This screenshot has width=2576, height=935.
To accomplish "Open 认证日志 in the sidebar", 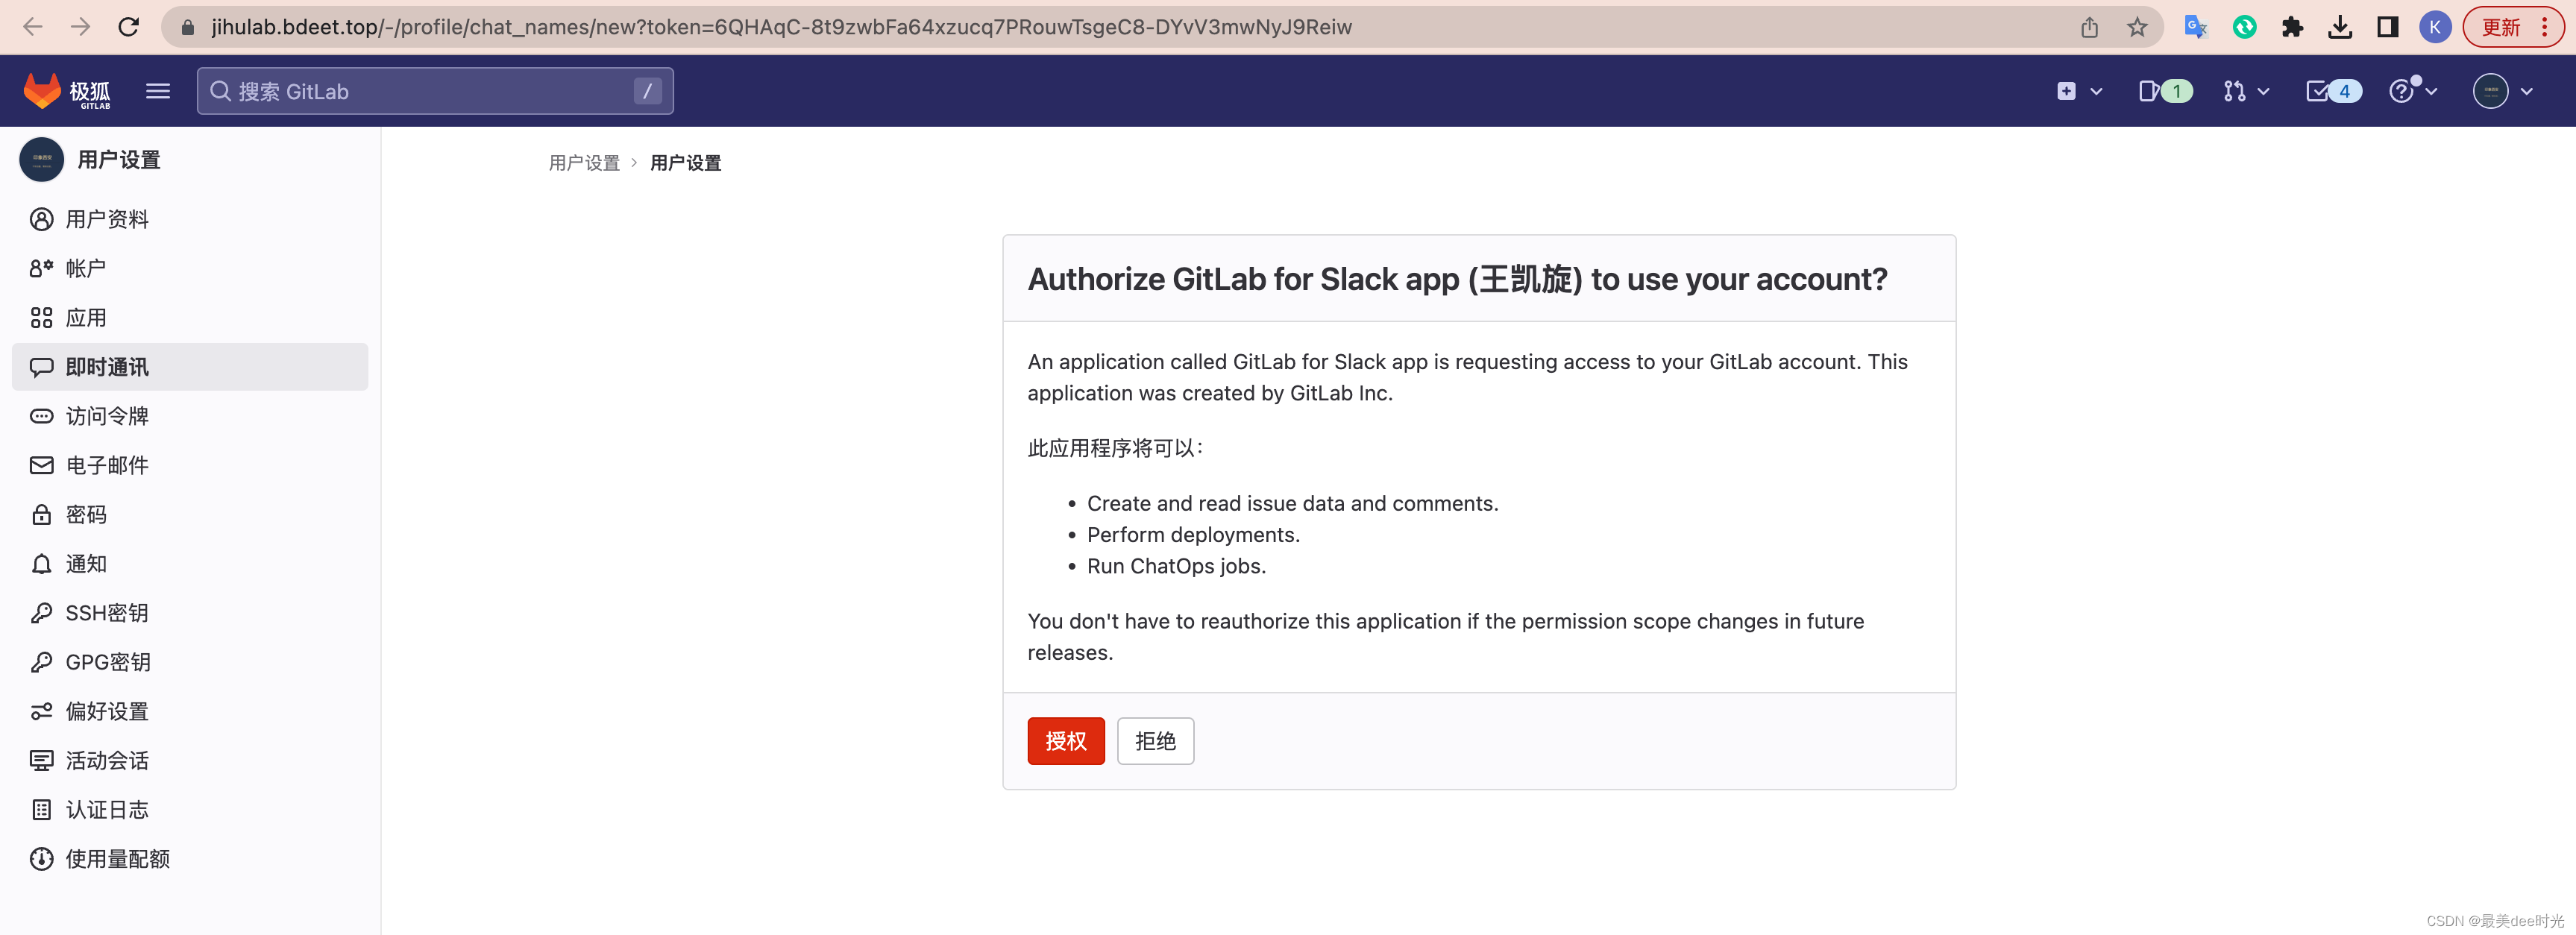I will pos(190,810).
